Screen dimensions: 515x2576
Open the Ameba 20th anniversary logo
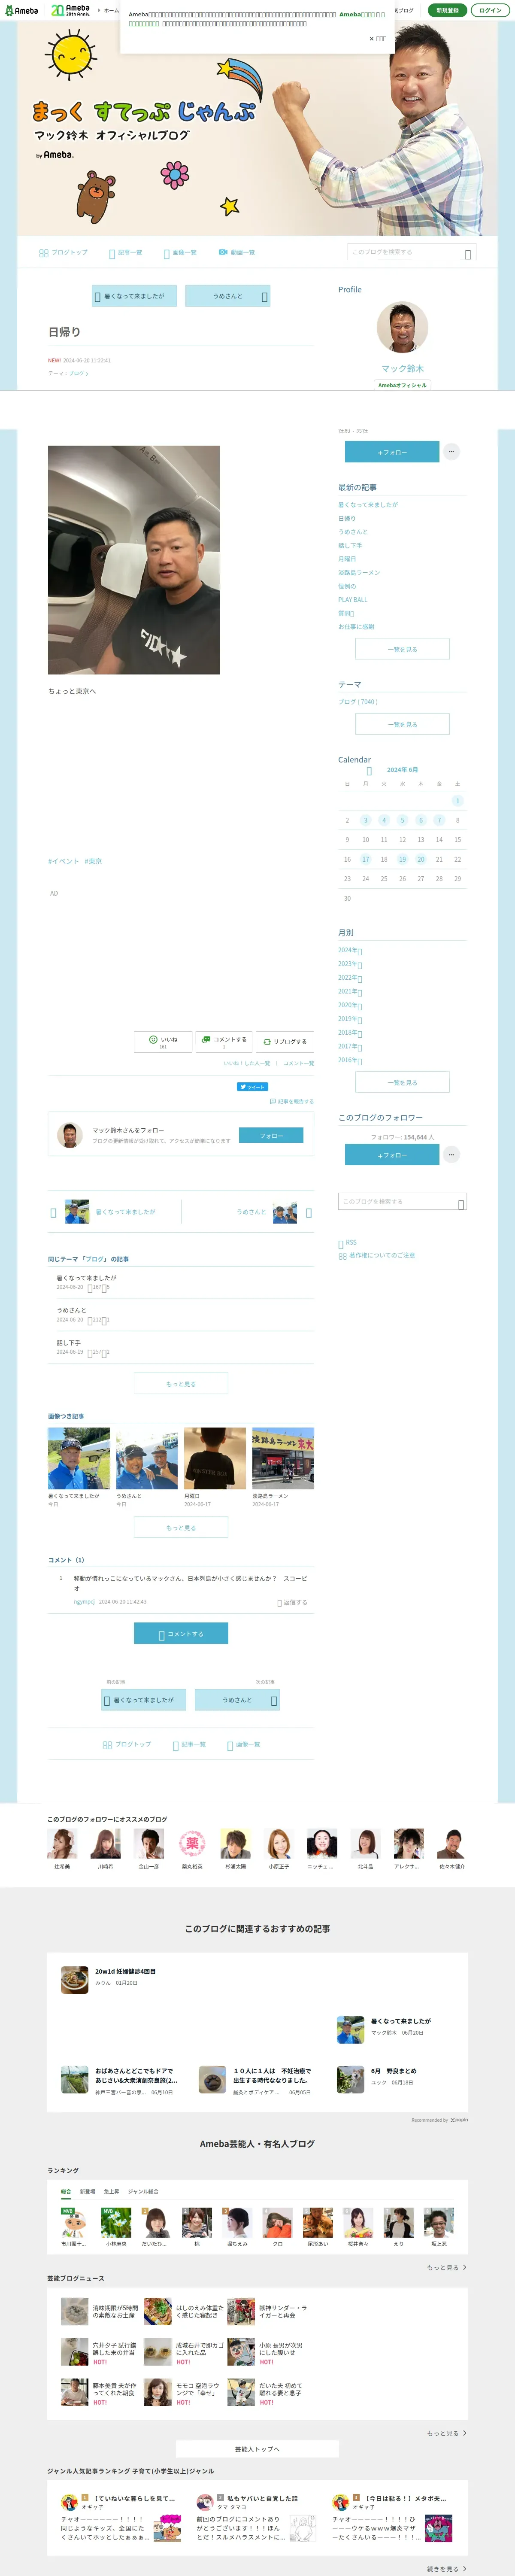[70, 10]
